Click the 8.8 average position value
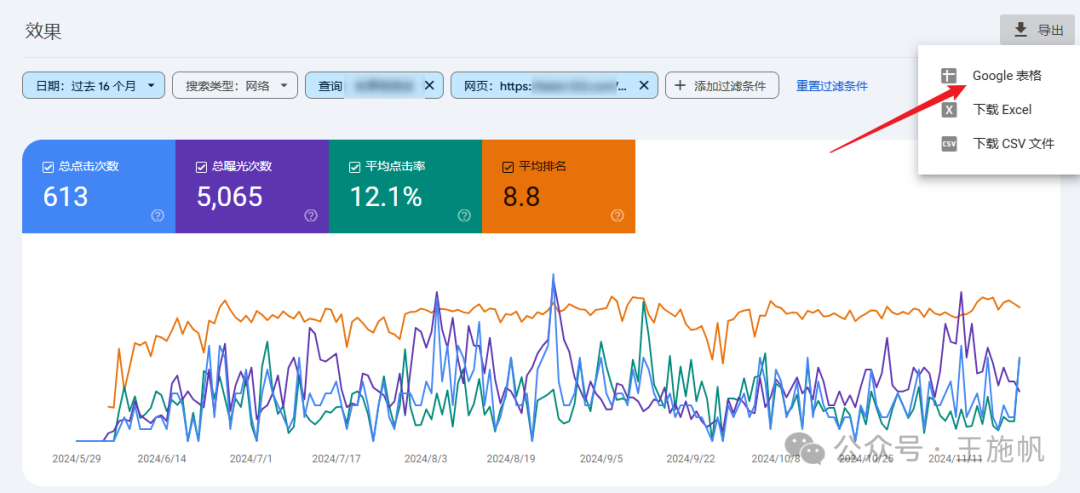1080x493 pixels. [x=521, y=197]
